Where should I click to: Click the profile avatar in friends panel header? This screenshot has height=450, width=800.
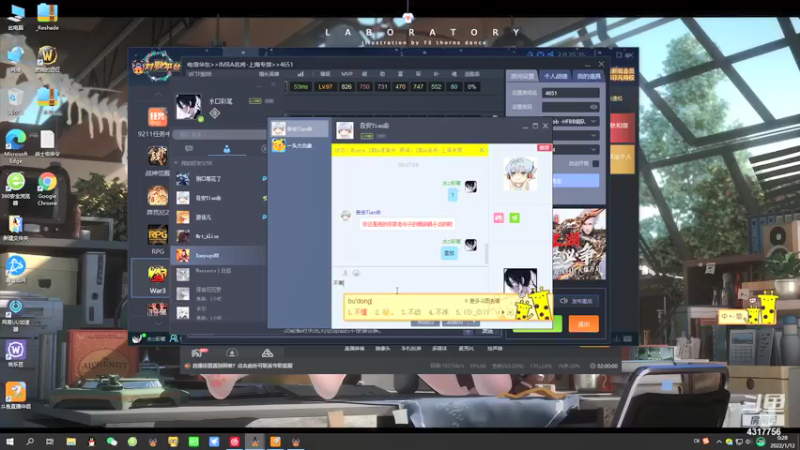188,107
